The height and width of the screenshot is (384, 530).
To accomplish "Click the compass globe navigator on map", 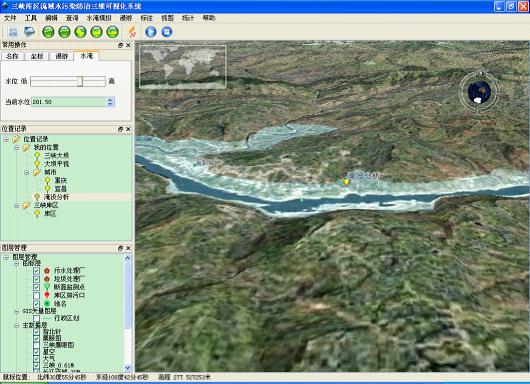I will (x=479, y=92).
